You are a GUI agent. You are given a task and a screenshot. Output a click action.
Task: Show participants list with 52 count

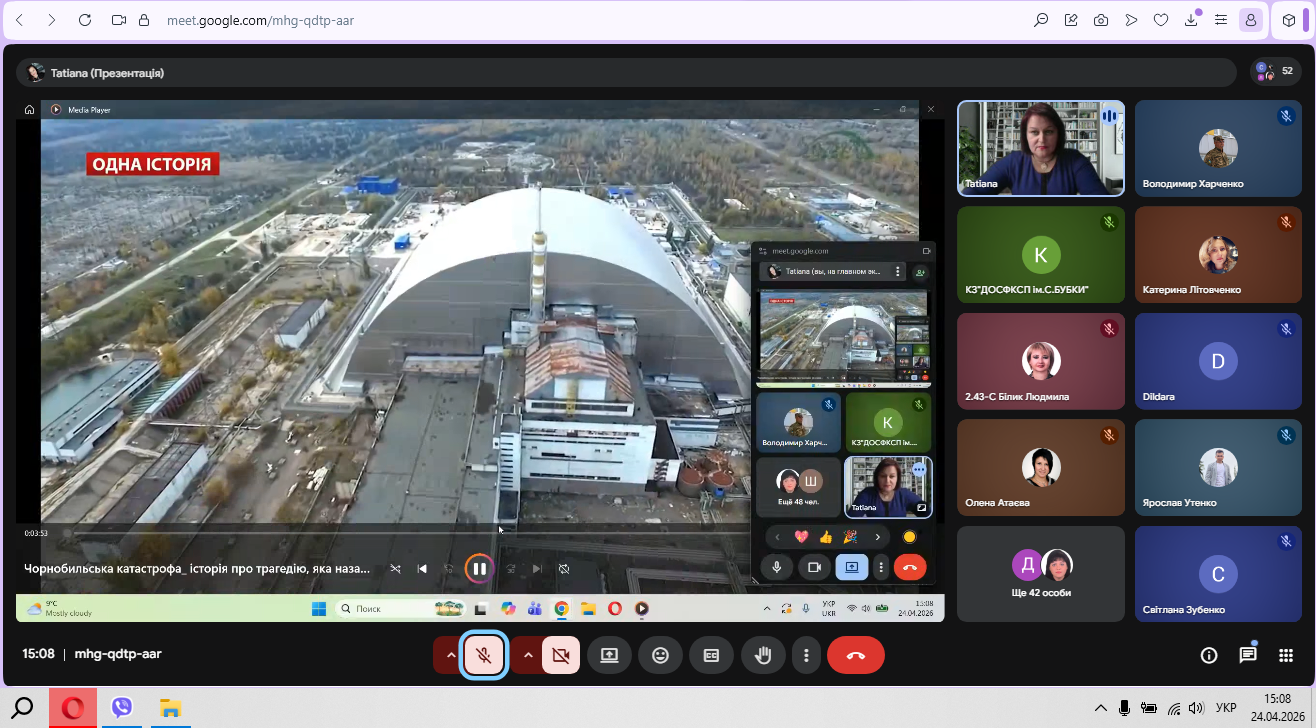point(1276,72)
